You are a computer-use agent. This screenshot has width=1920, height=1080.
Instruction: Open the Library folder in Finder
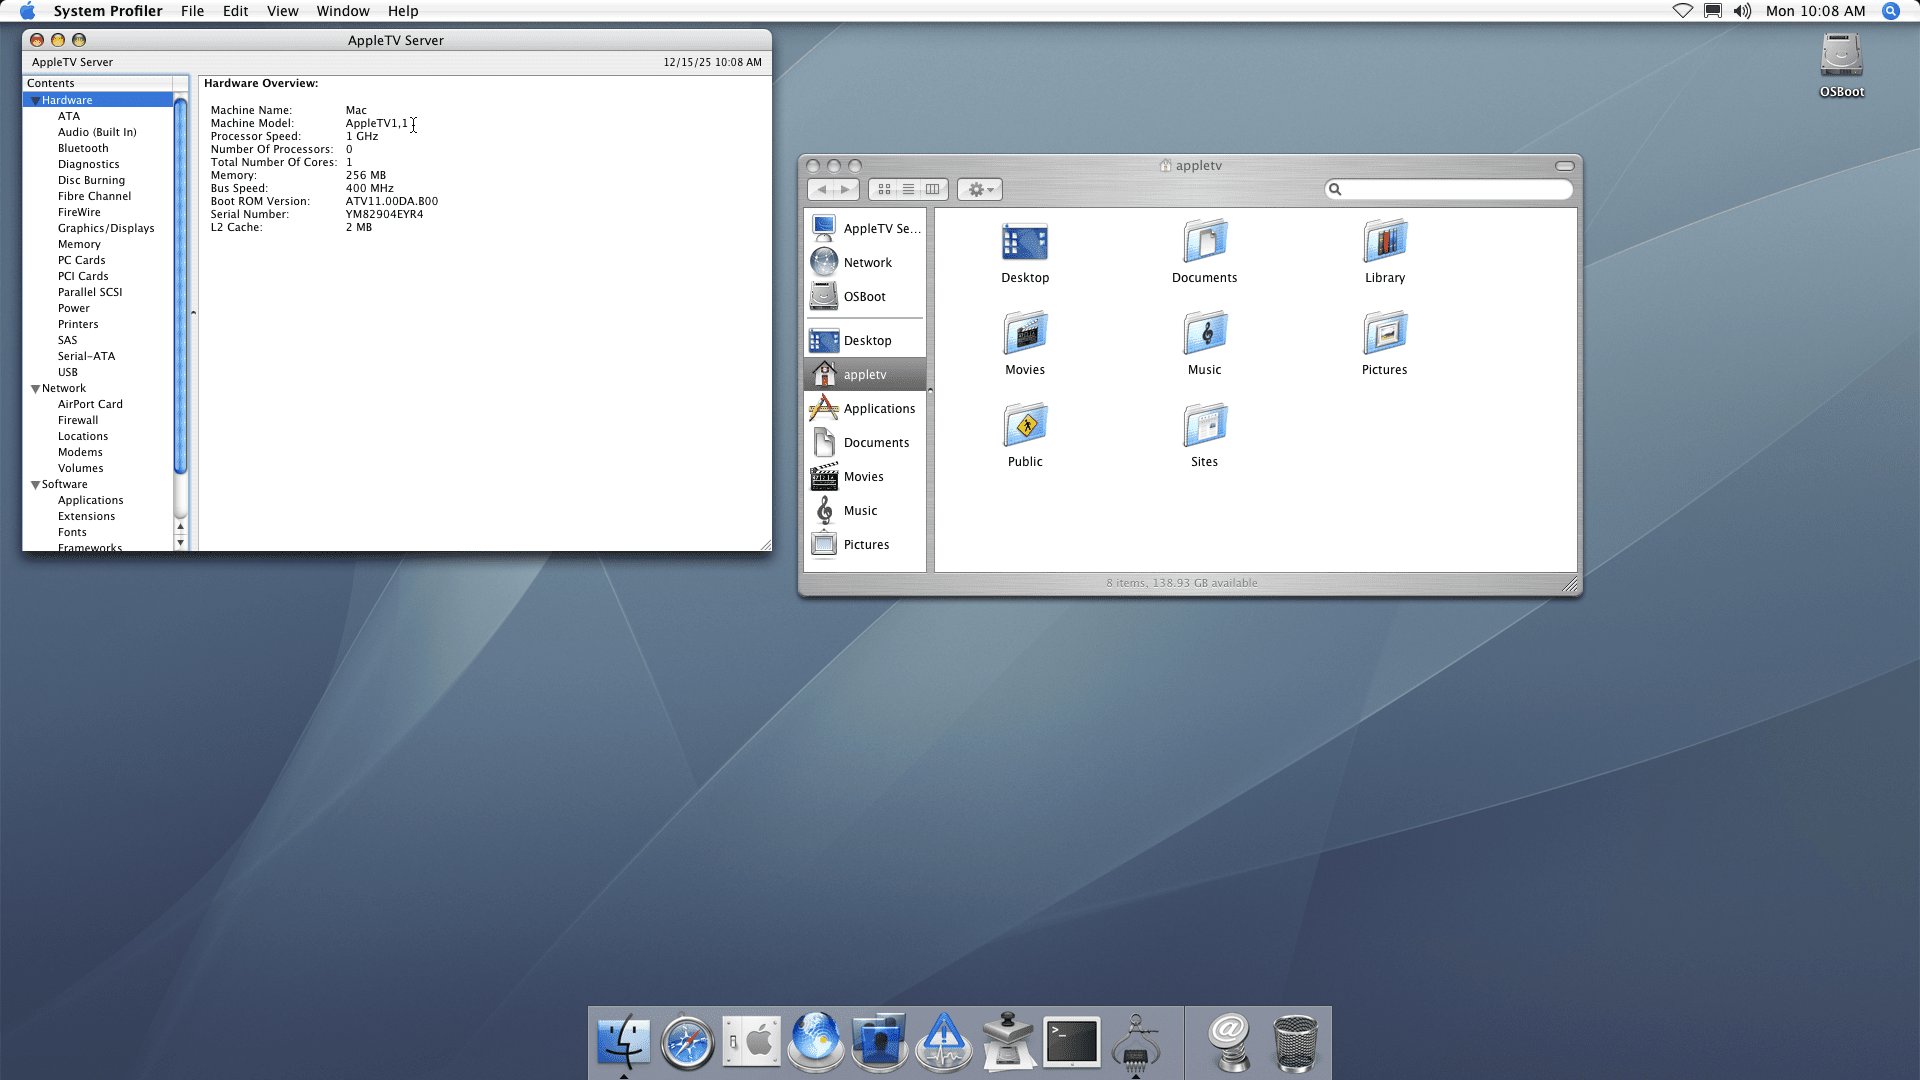coord(1384,243)
